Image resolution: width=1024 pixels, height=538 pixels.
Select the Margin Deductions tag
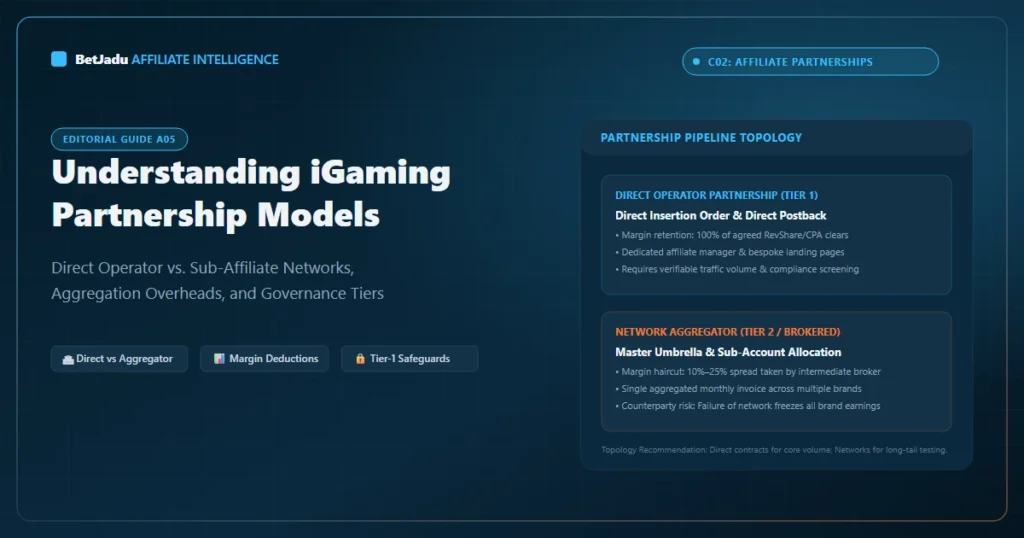264,358
